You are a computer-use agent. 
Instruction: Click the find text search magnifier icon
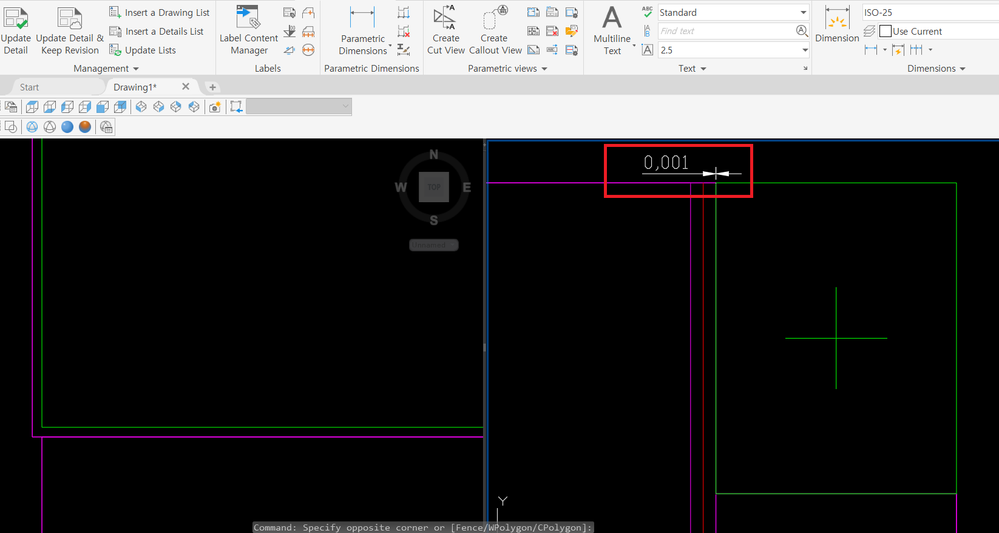point(802,31)
